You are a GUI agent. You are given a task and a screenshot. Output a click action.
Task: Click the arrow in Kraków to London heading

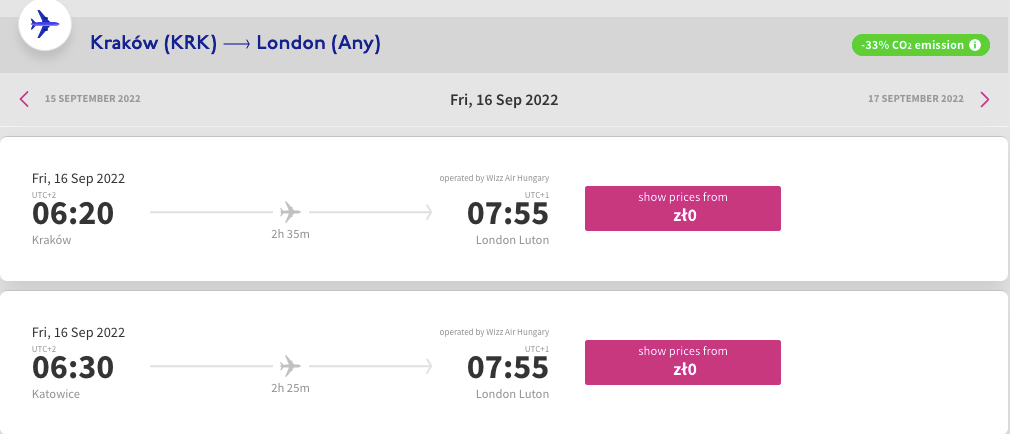click(x=236, y=44)
